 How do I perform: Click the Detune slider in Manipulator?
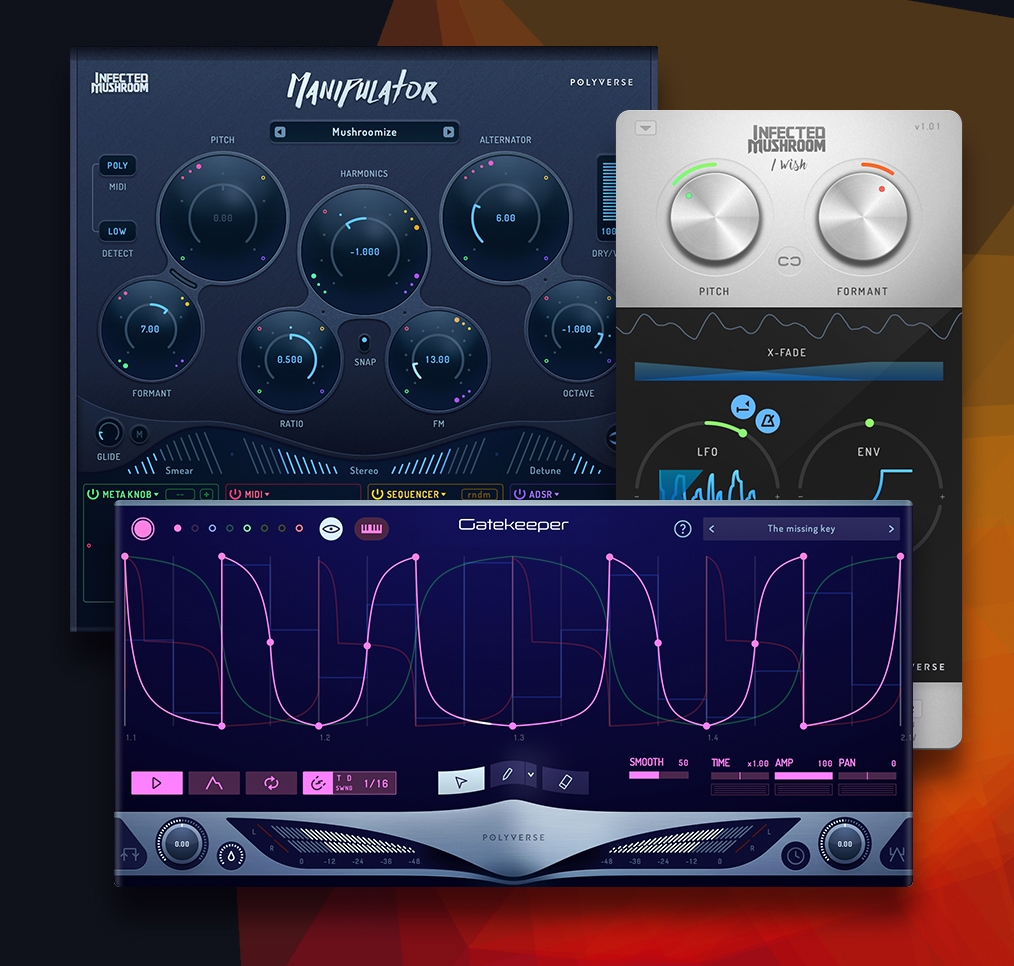click(554, 453)
